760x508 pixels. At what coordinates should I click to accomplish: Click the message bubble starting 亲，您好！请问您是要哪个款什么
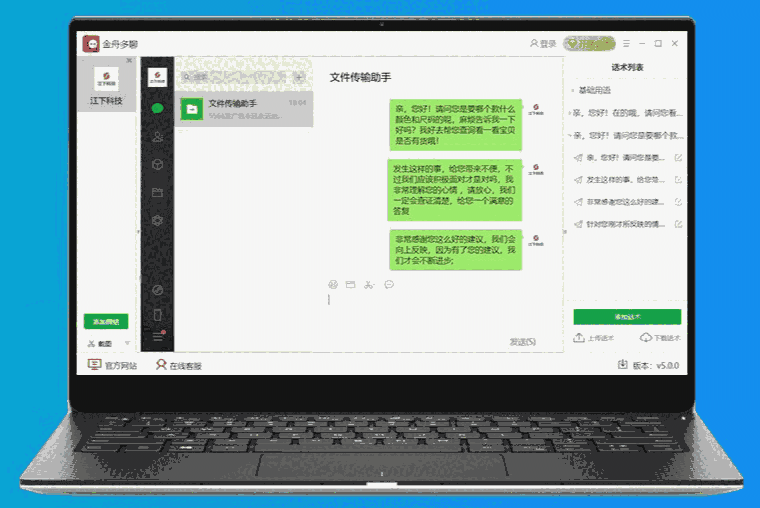coord(455,125)
